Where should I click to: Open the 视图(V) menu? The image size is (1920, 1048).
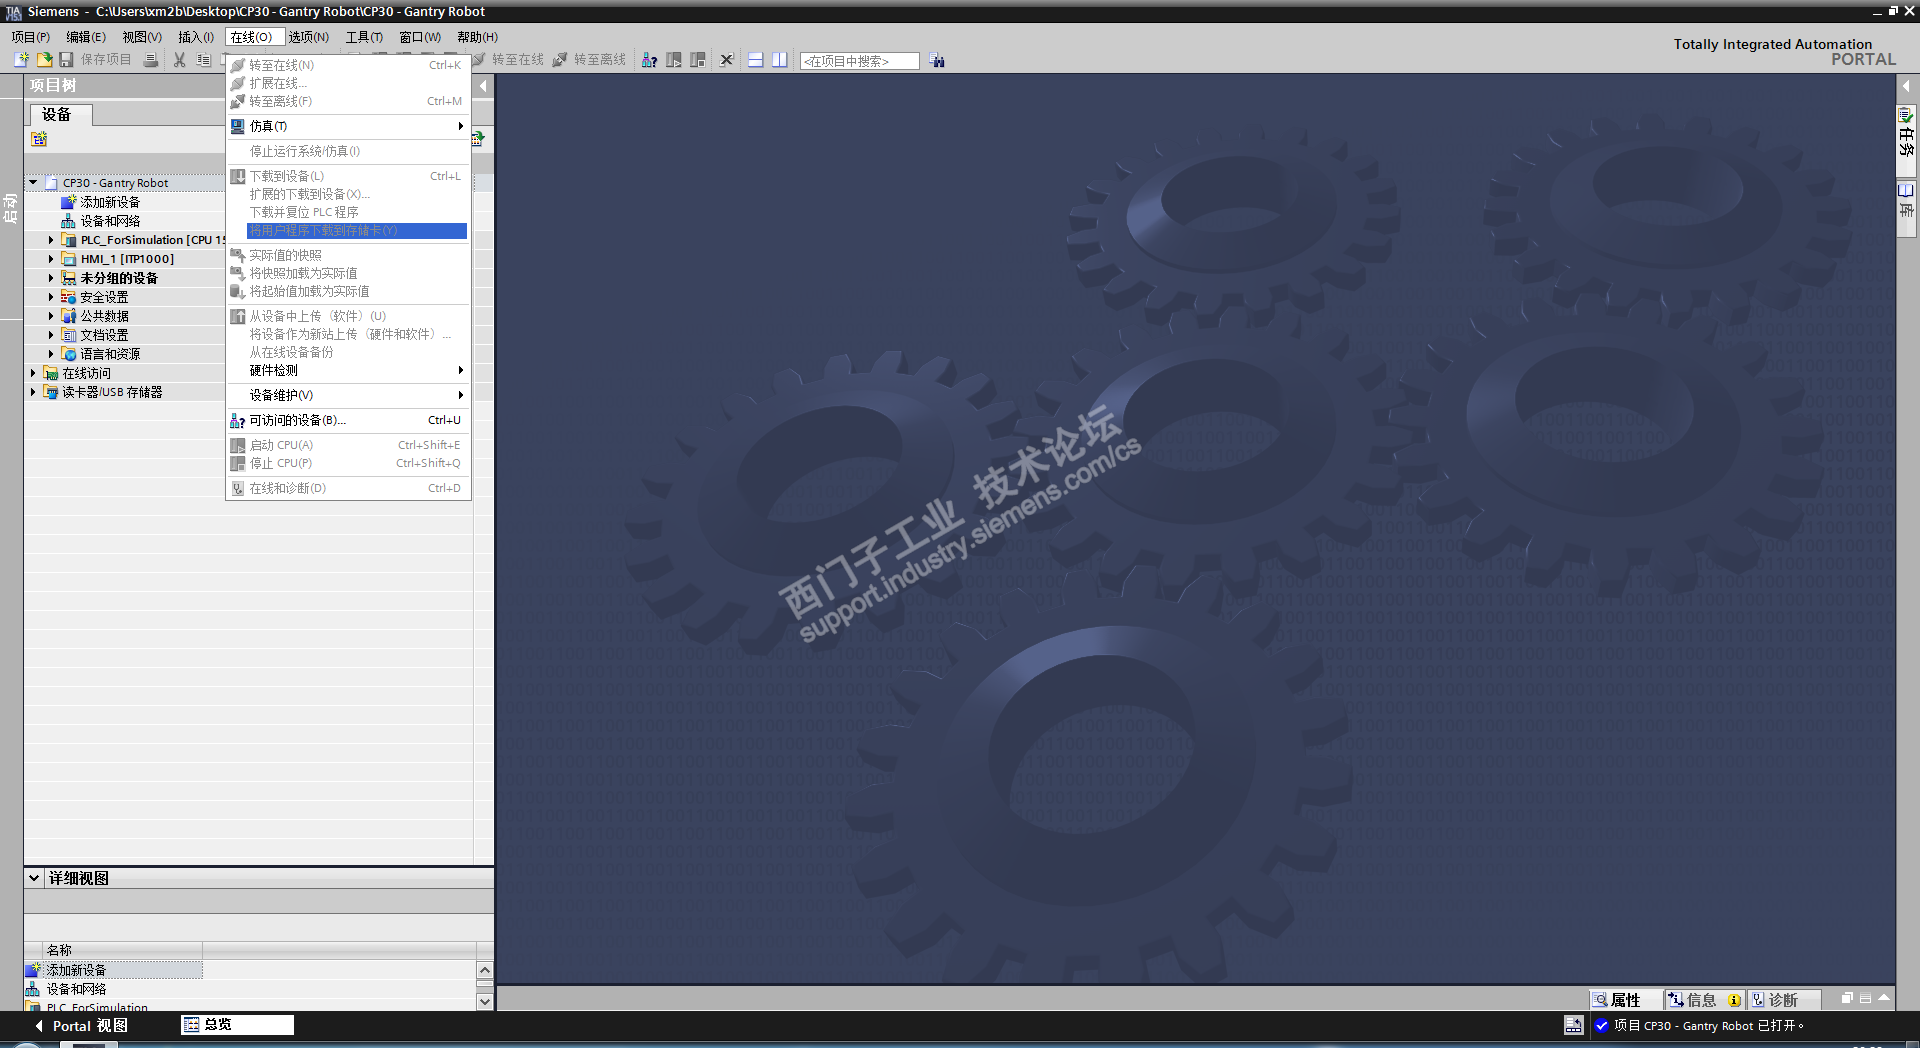[142, 37]
